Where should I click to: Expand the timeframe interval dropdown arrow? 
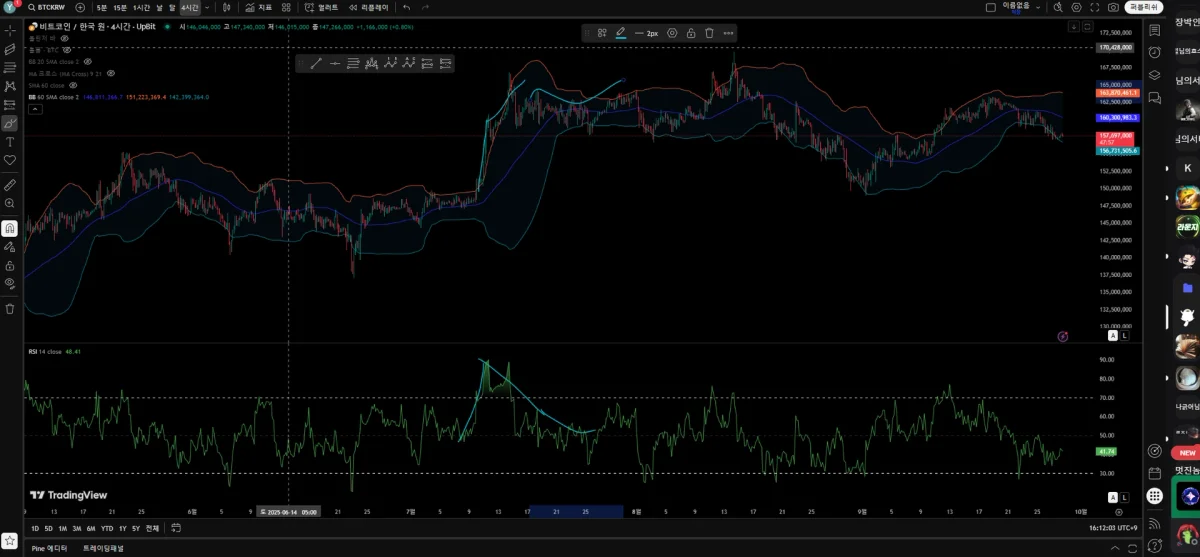click(207, 7)
